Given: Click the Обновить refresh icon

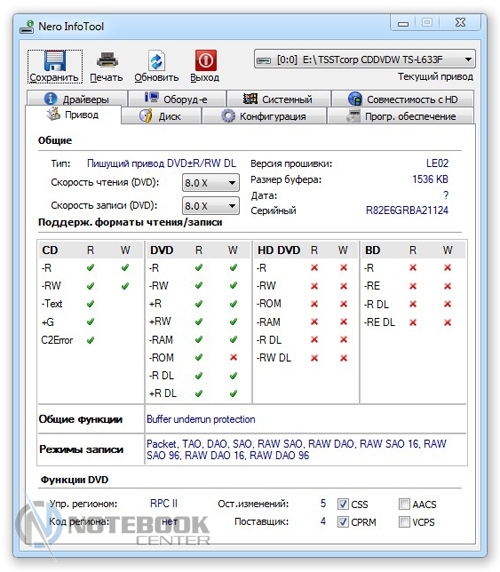Looking at the screenshot, I should [x=156, y=61].
